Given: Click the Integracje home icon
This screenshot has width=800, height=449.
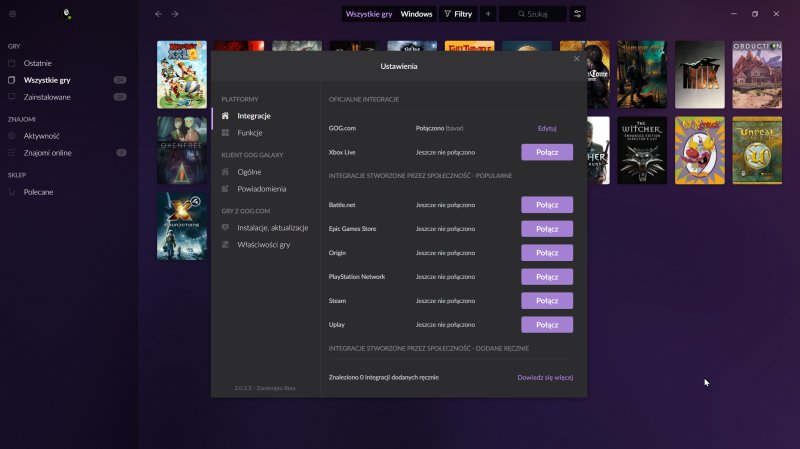Looking at the screenshot, I should 225,116.
